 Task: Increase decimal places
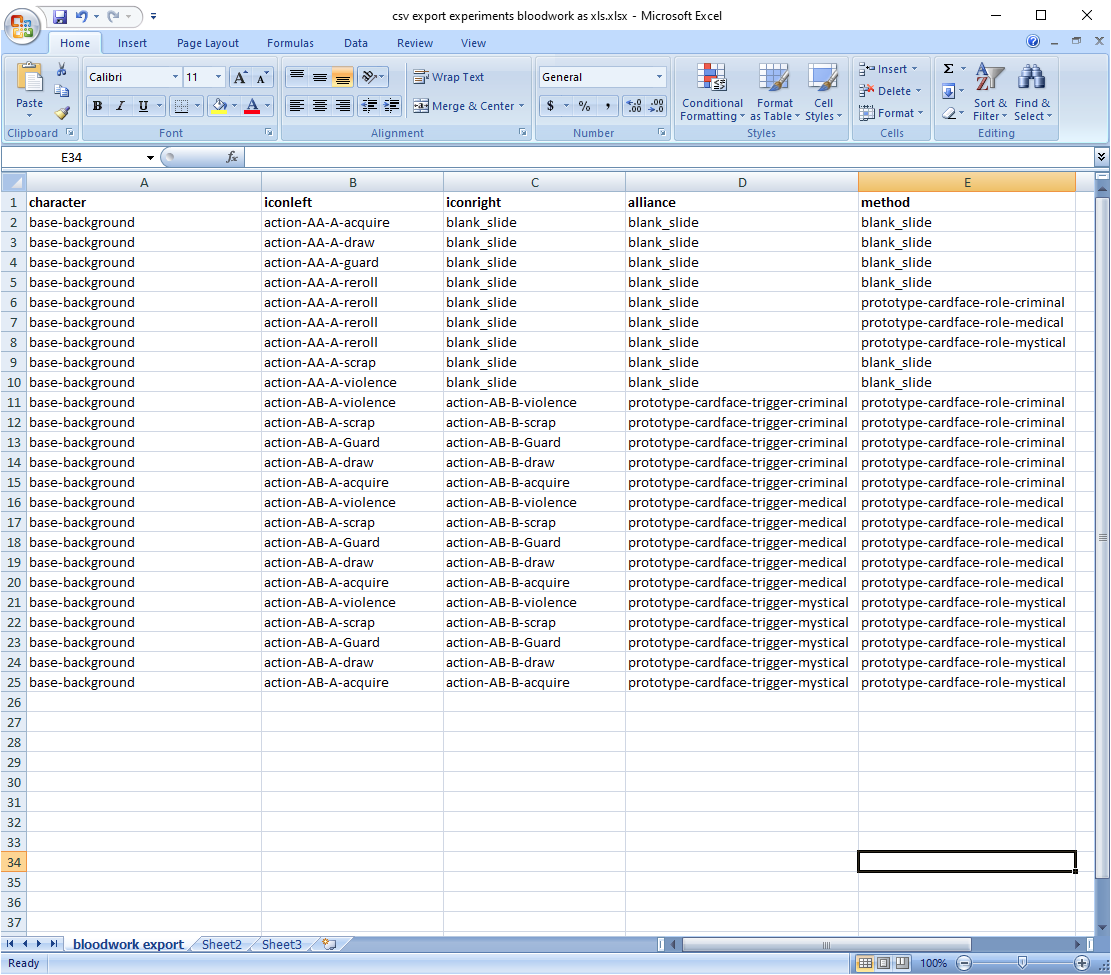pos(633,106)
